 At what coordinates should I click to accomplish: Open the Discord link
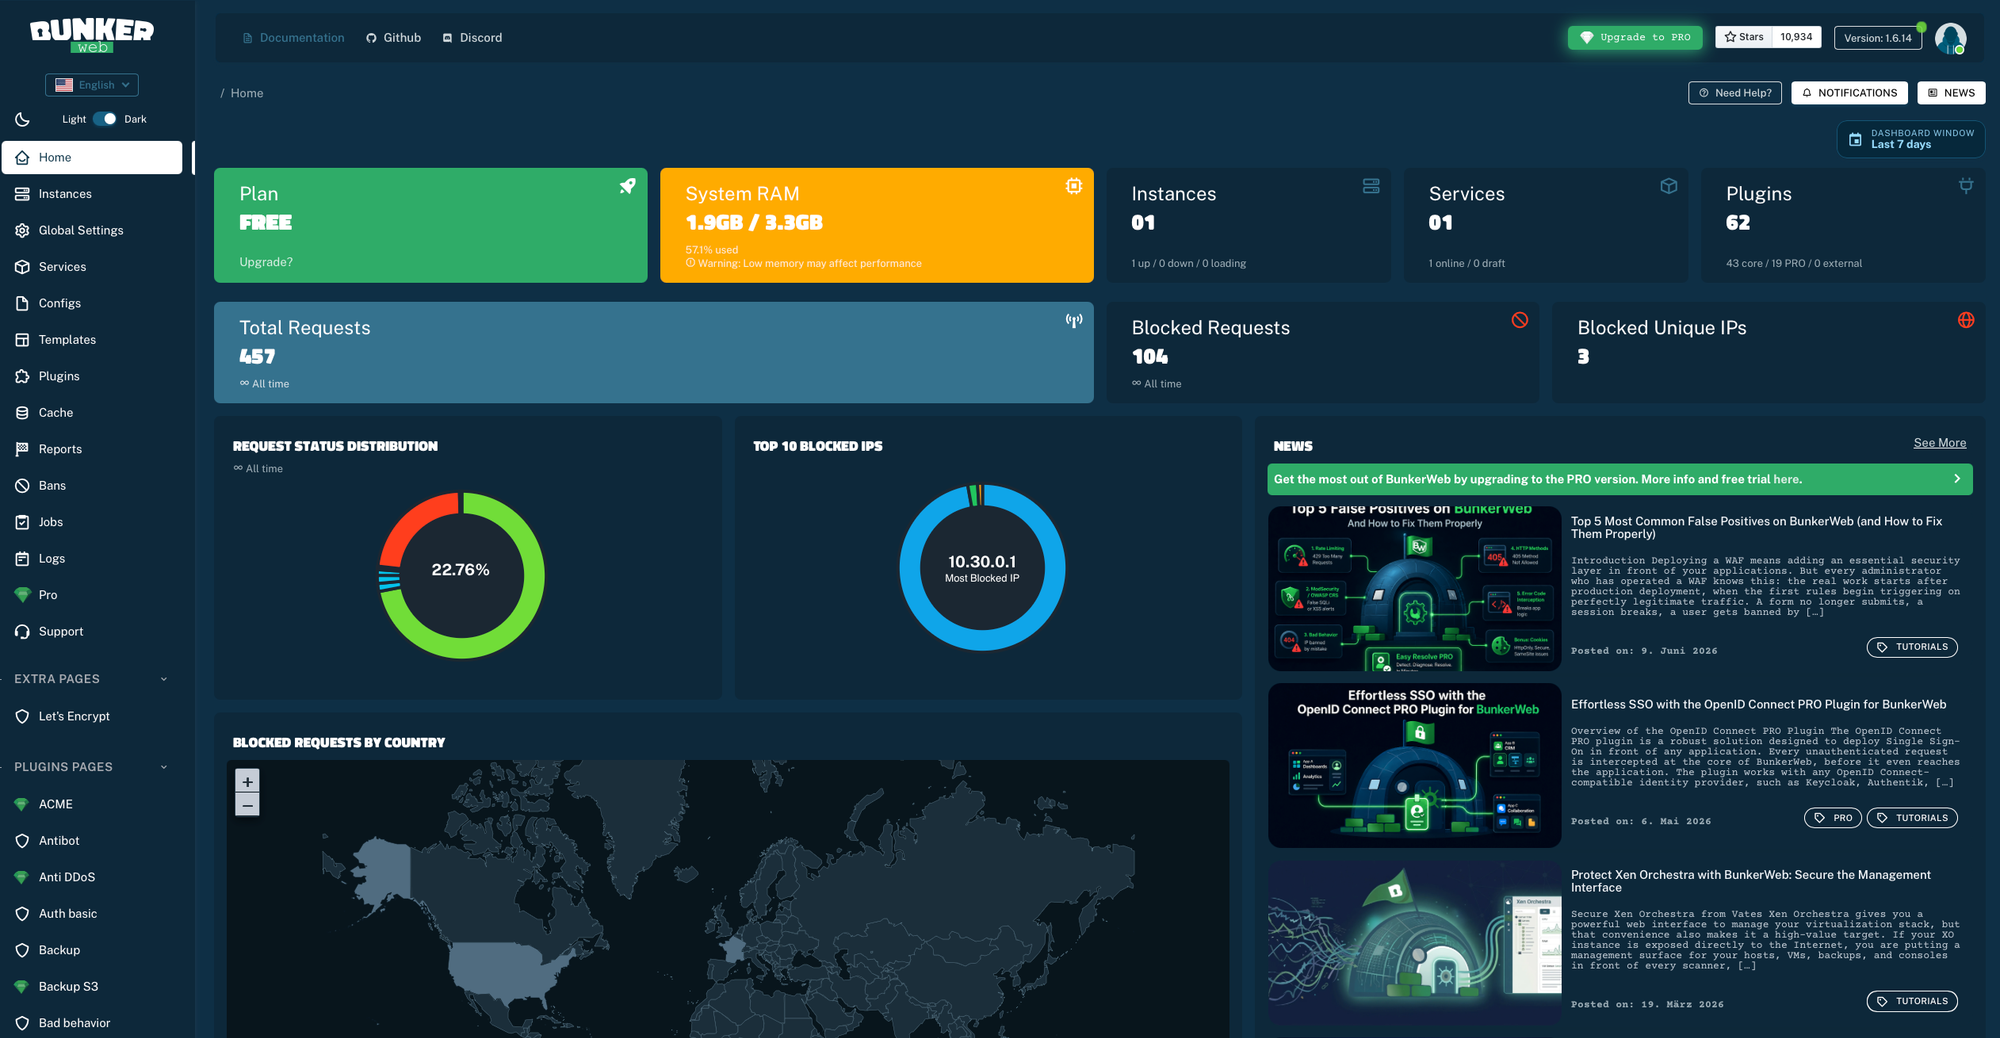click(x=473, y=38)
